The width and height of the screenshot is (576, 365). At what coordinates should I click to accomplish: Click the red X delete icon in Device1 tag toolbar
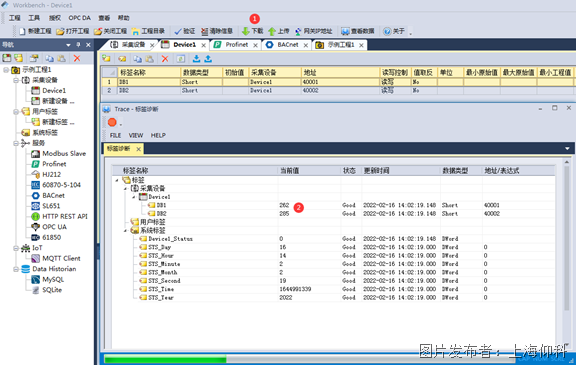point(165,58)
